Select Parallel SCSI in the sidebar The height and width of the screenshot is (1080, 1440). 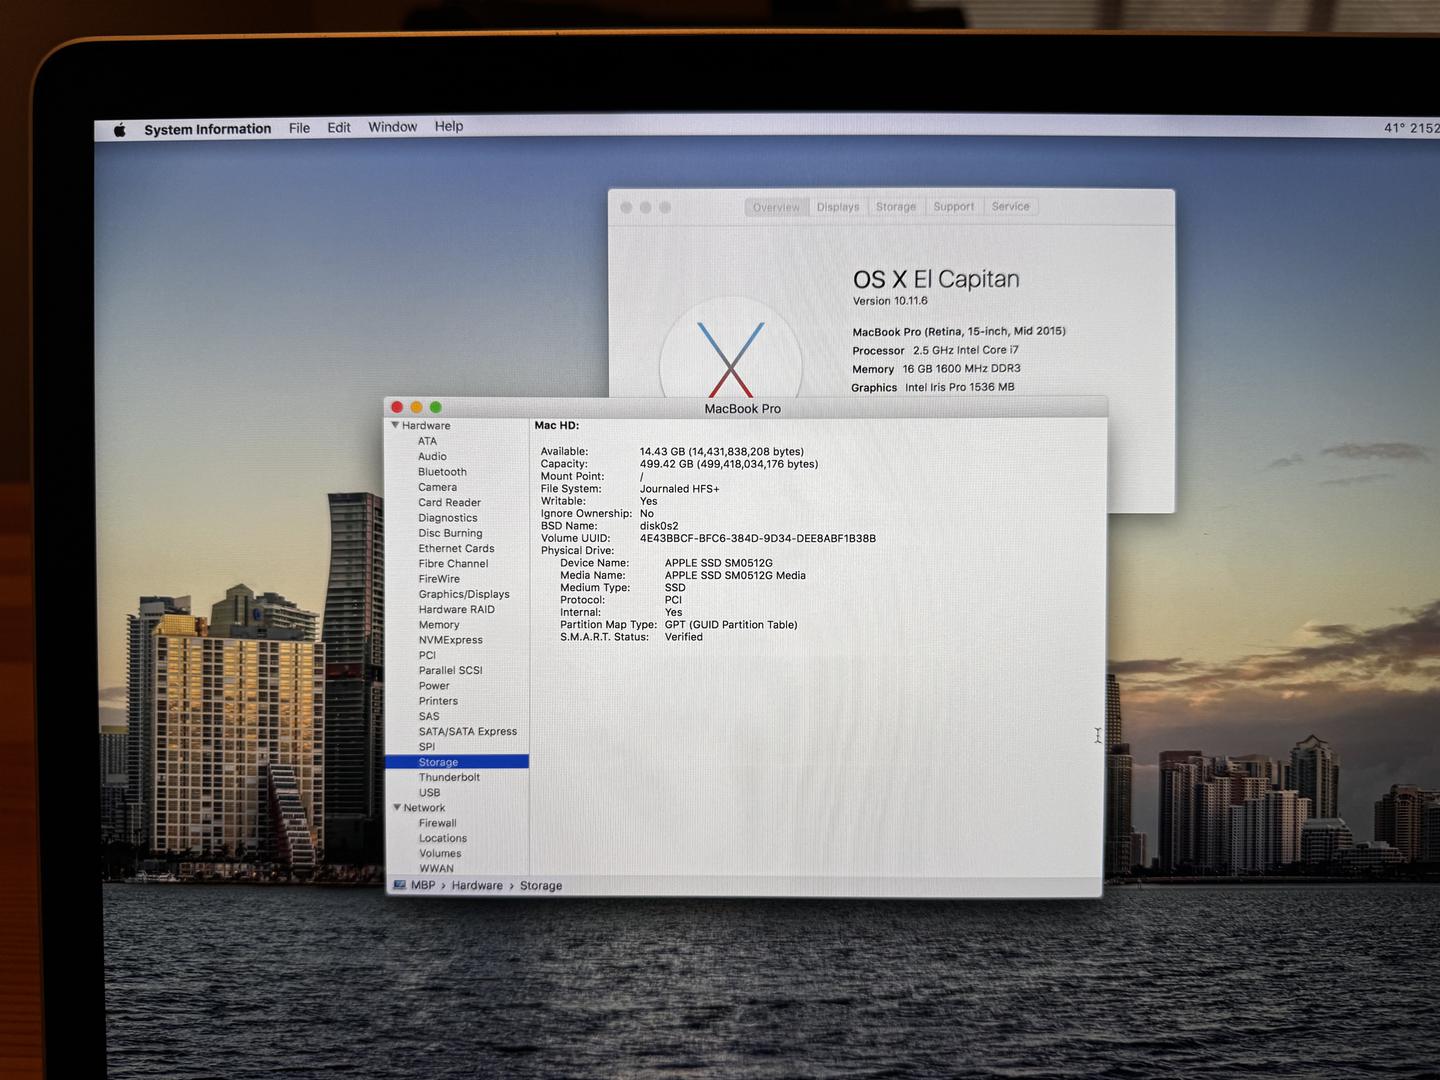point(450,670)
